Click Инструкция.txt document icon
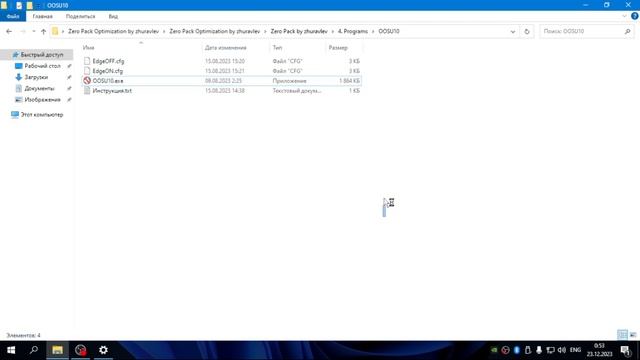This screenshot has width=640, height=360. tap(87, 91)
